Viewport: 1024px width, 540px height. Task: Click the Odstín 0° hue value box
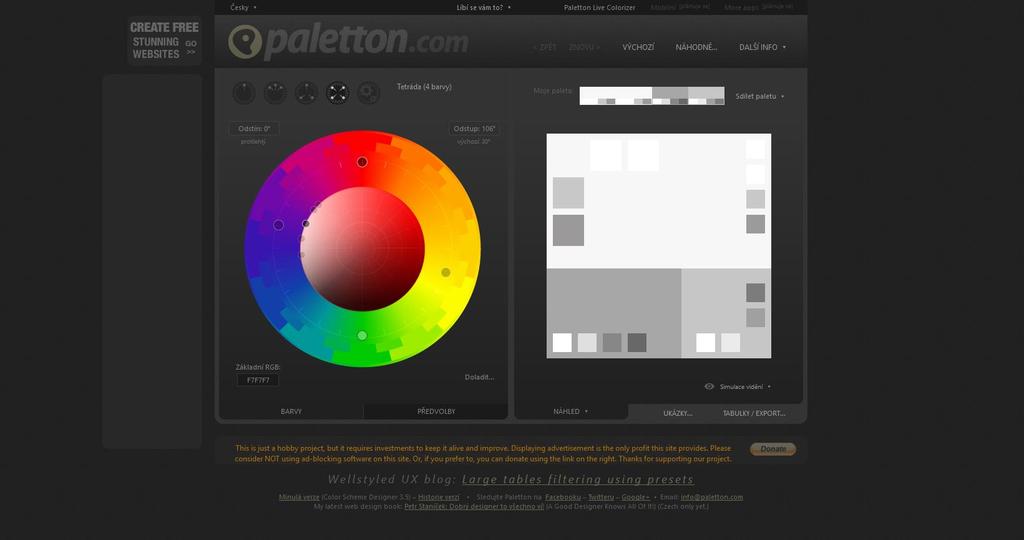point(254,129)
